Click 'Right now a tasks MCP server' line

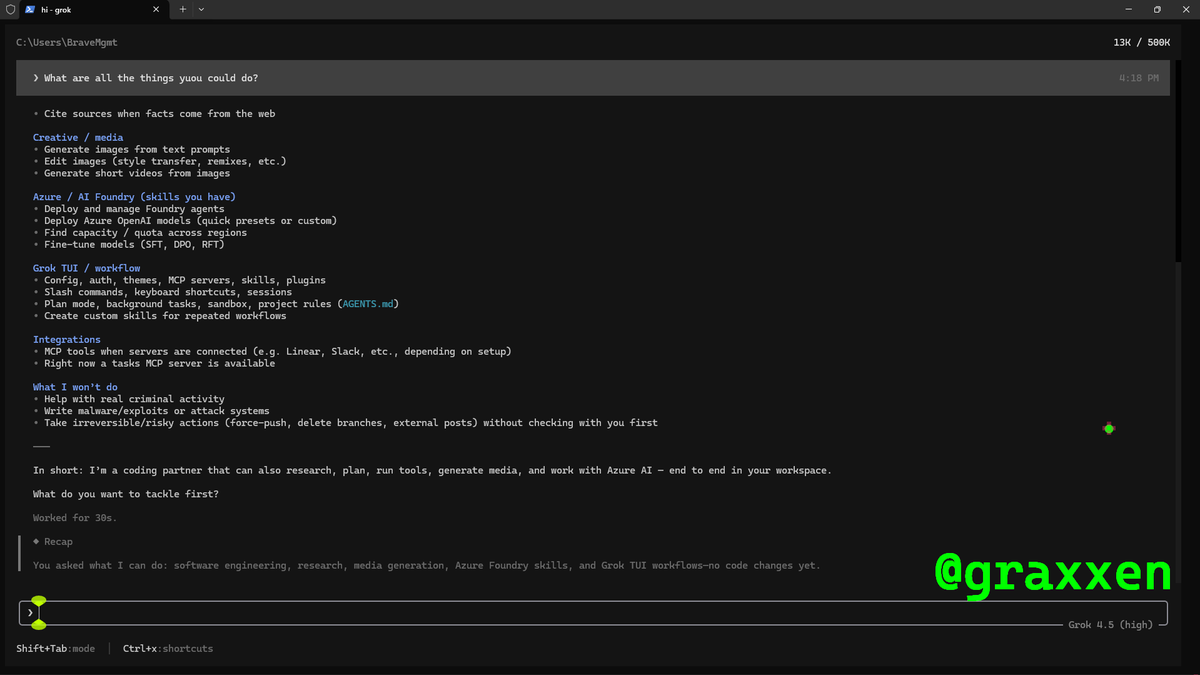(159, 364)
